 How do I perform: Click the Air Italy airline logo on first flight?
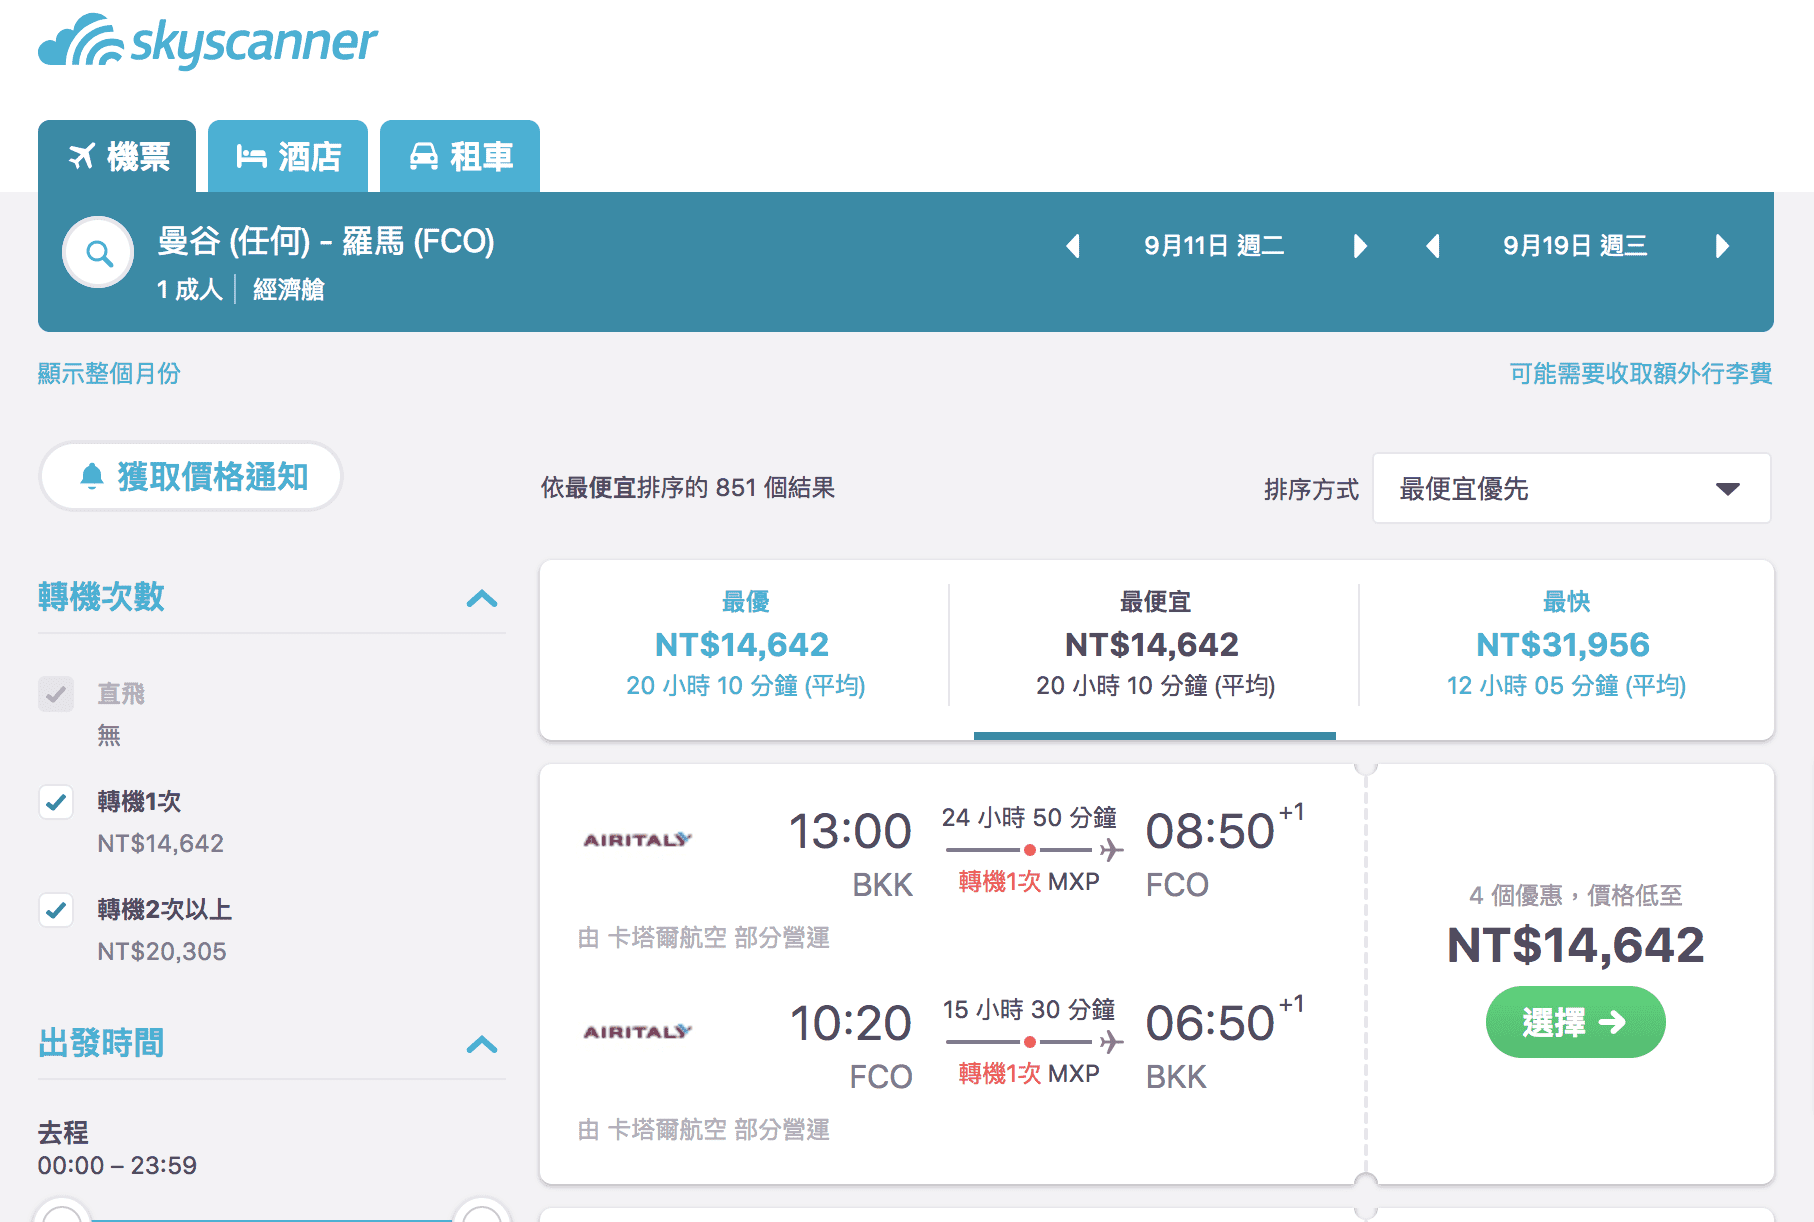pyautogui.click(x=637, y=840)
